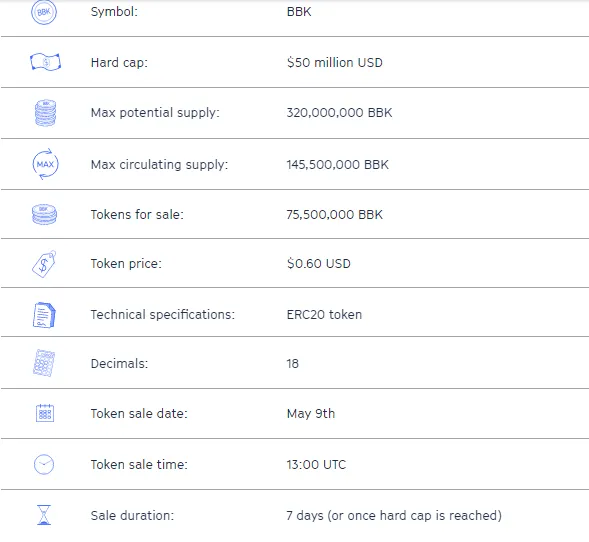589x542 pixels.
Task: Click the hard cap banknote icon
Action: pos(45,62)
